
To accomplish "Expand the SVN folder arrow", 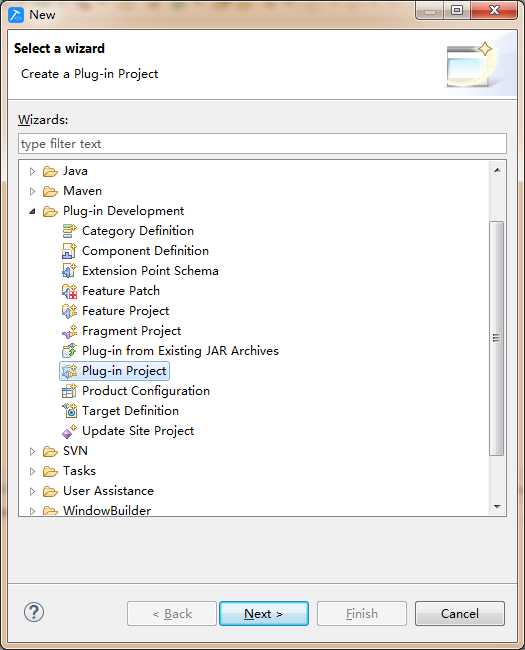I will 32,451.
